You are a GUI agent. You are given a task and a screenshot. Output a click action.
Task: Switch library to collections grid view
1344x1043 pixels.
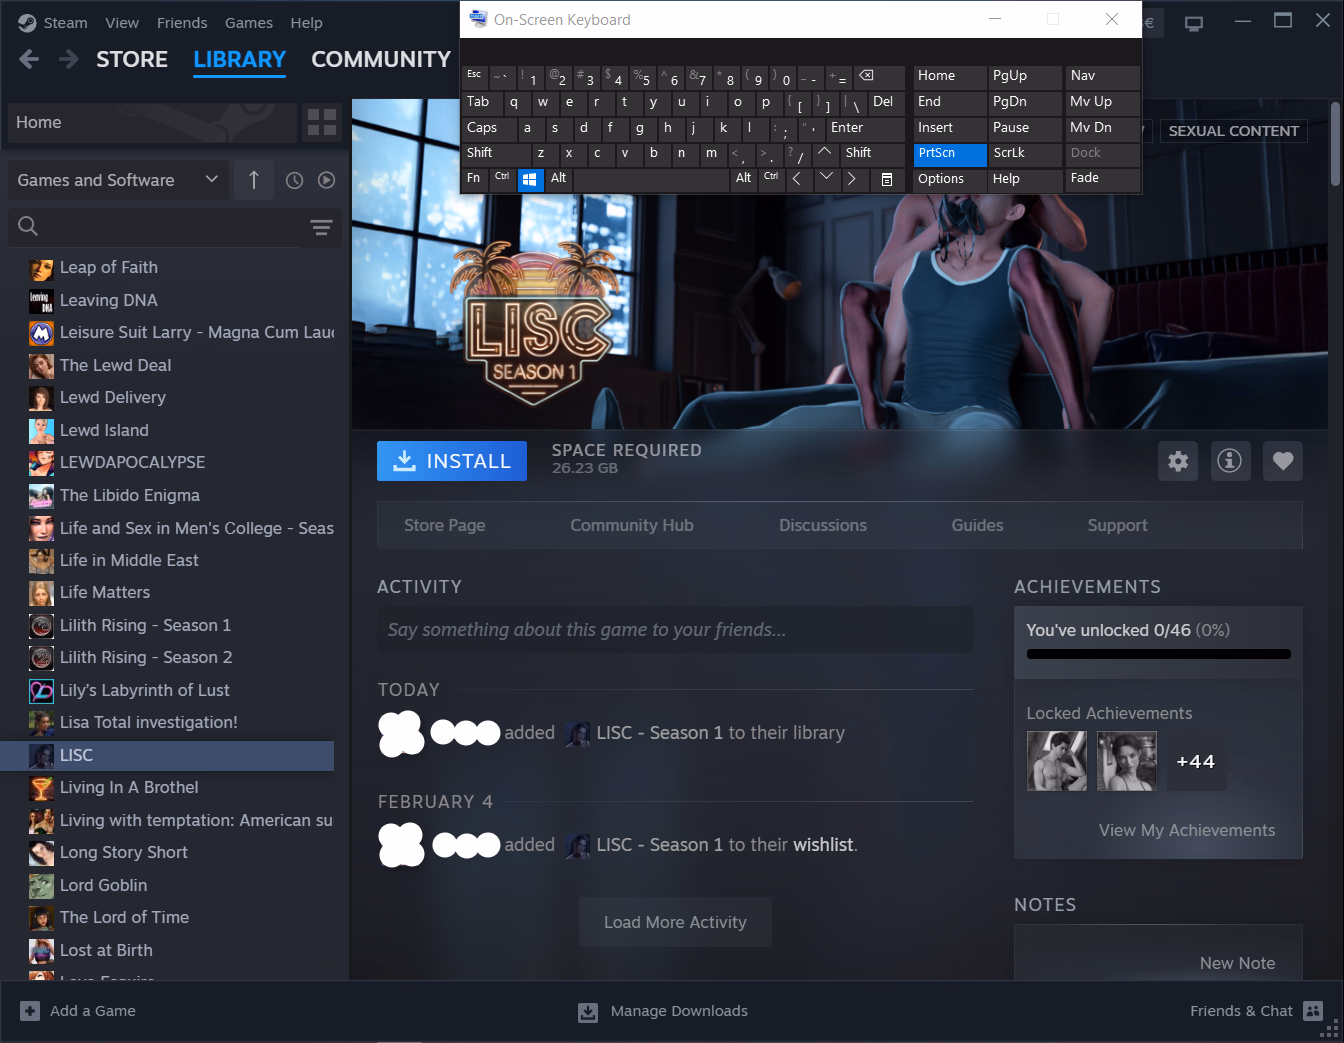[322, 123]
